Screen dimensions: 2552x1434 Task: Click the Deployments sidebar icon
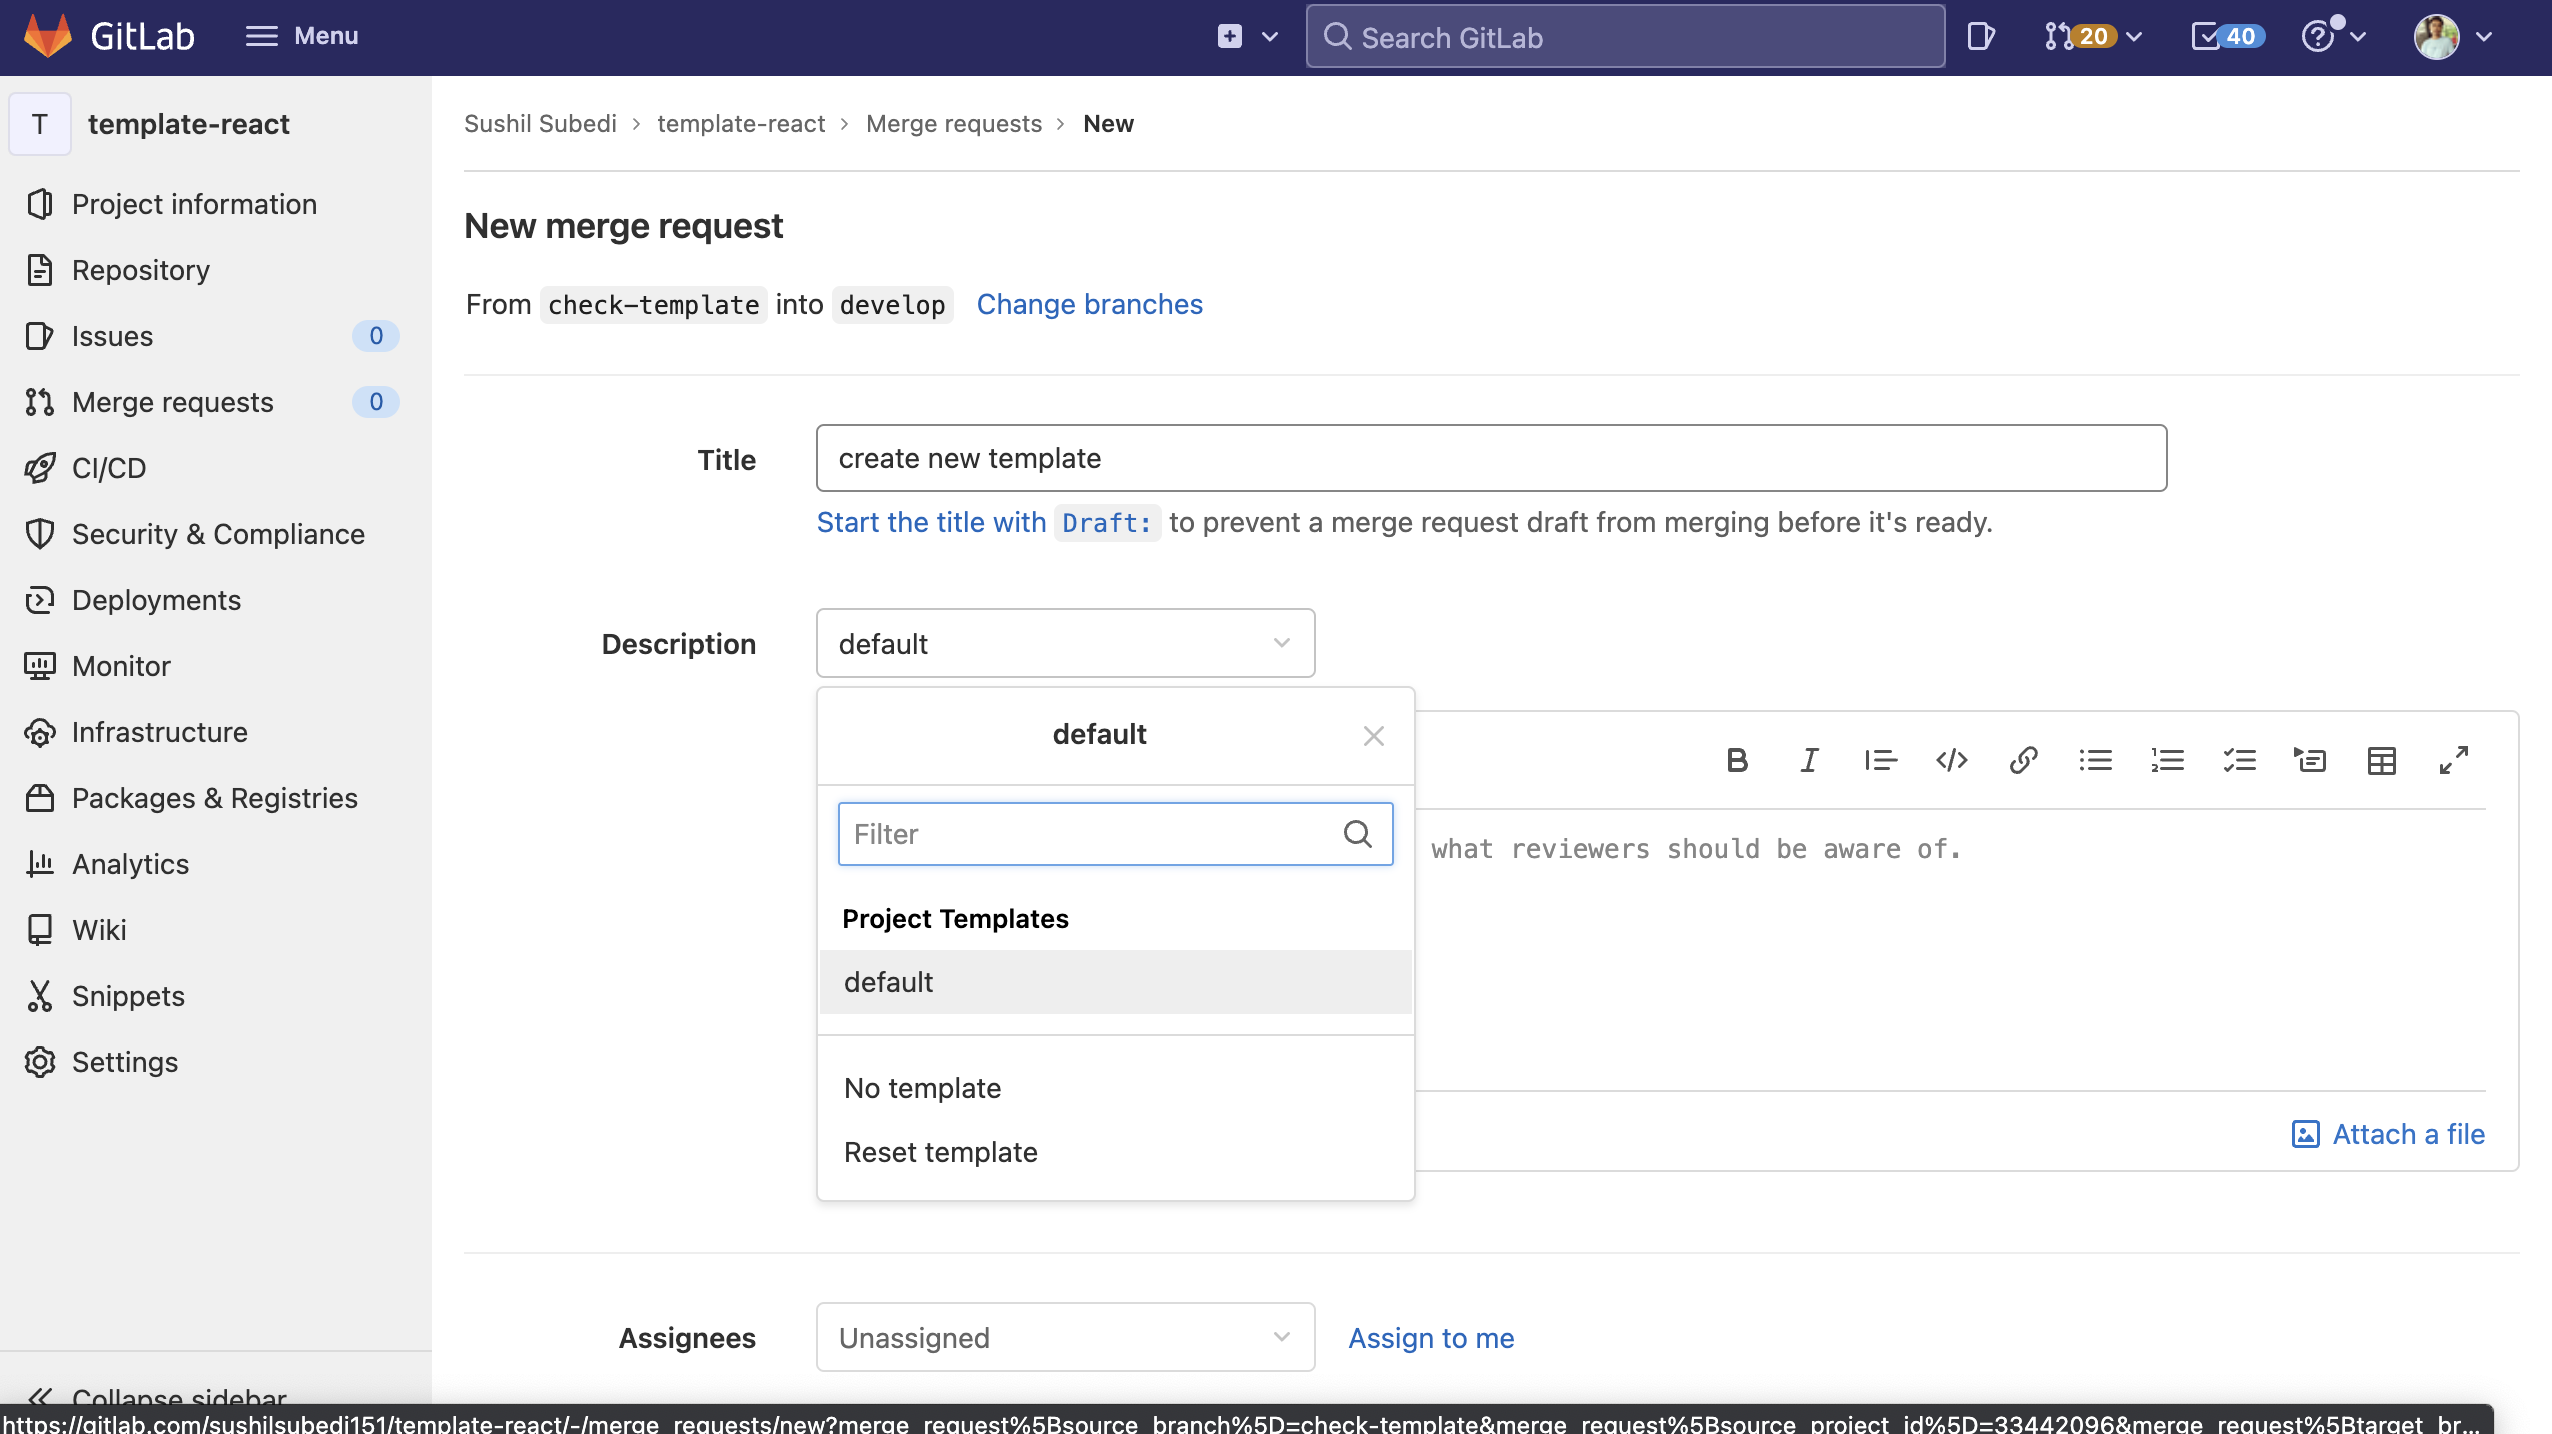[x=40, y=600]
